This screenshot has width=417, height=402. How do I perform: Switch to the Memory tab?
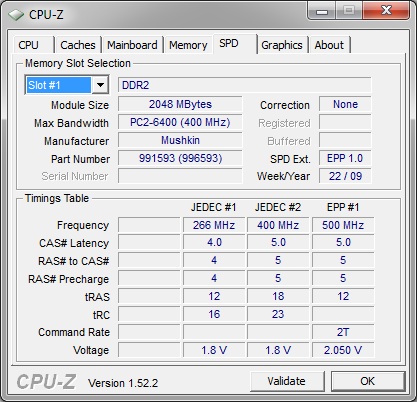(x=188, y=45)
